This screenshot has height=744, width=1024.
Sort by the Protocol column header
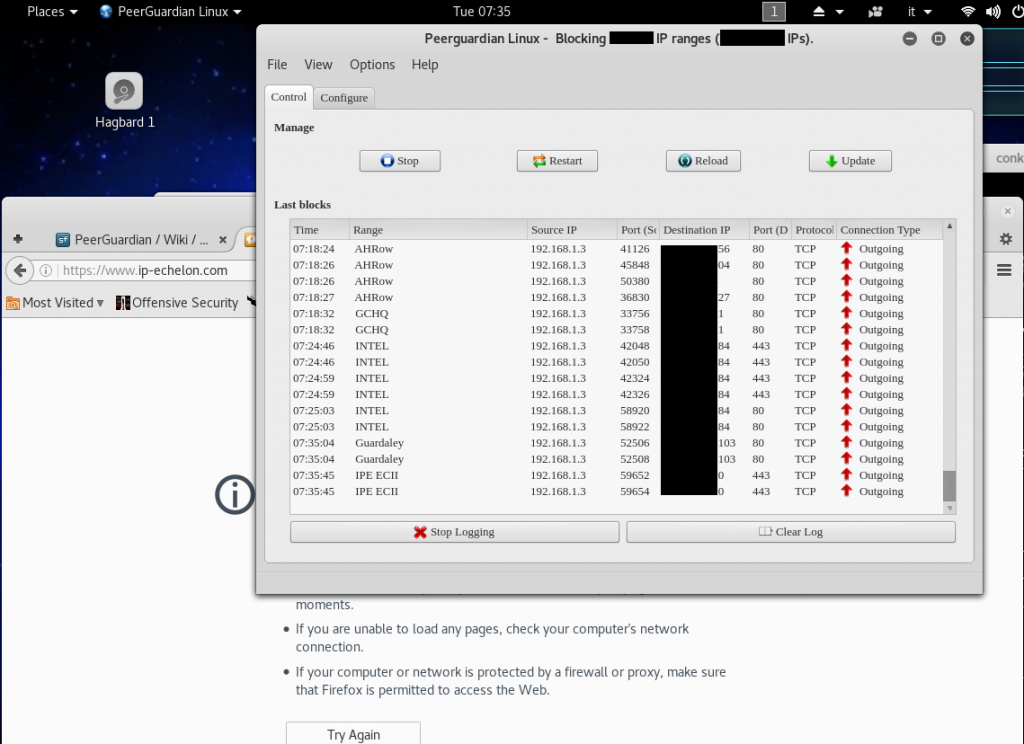click(814, 230)
